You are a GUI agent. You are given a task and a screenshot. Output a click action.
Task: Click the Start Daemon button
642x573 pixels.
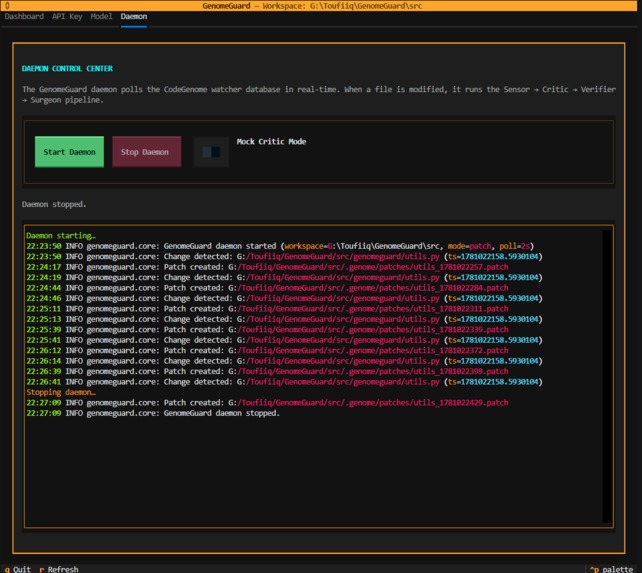[x=69, y=152]
